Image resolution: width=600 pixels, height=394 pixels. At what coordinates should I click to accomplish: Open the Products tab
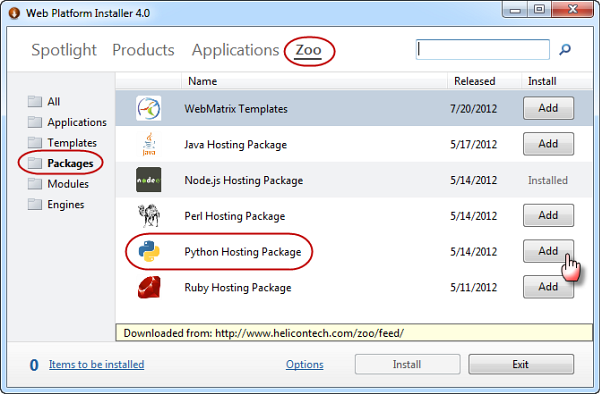point(143,50)
